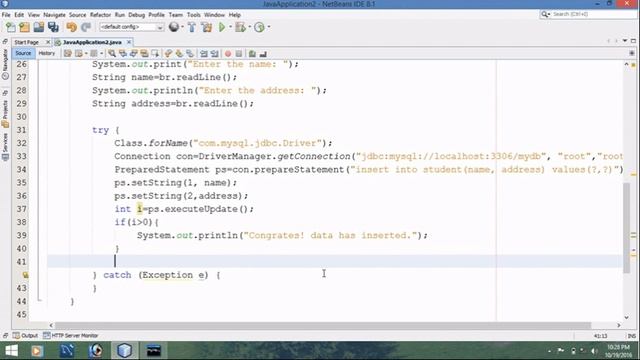This screenshot has height=360, width=640.
Task: Click the Shift Line Left icon
Action: (204, 53)
